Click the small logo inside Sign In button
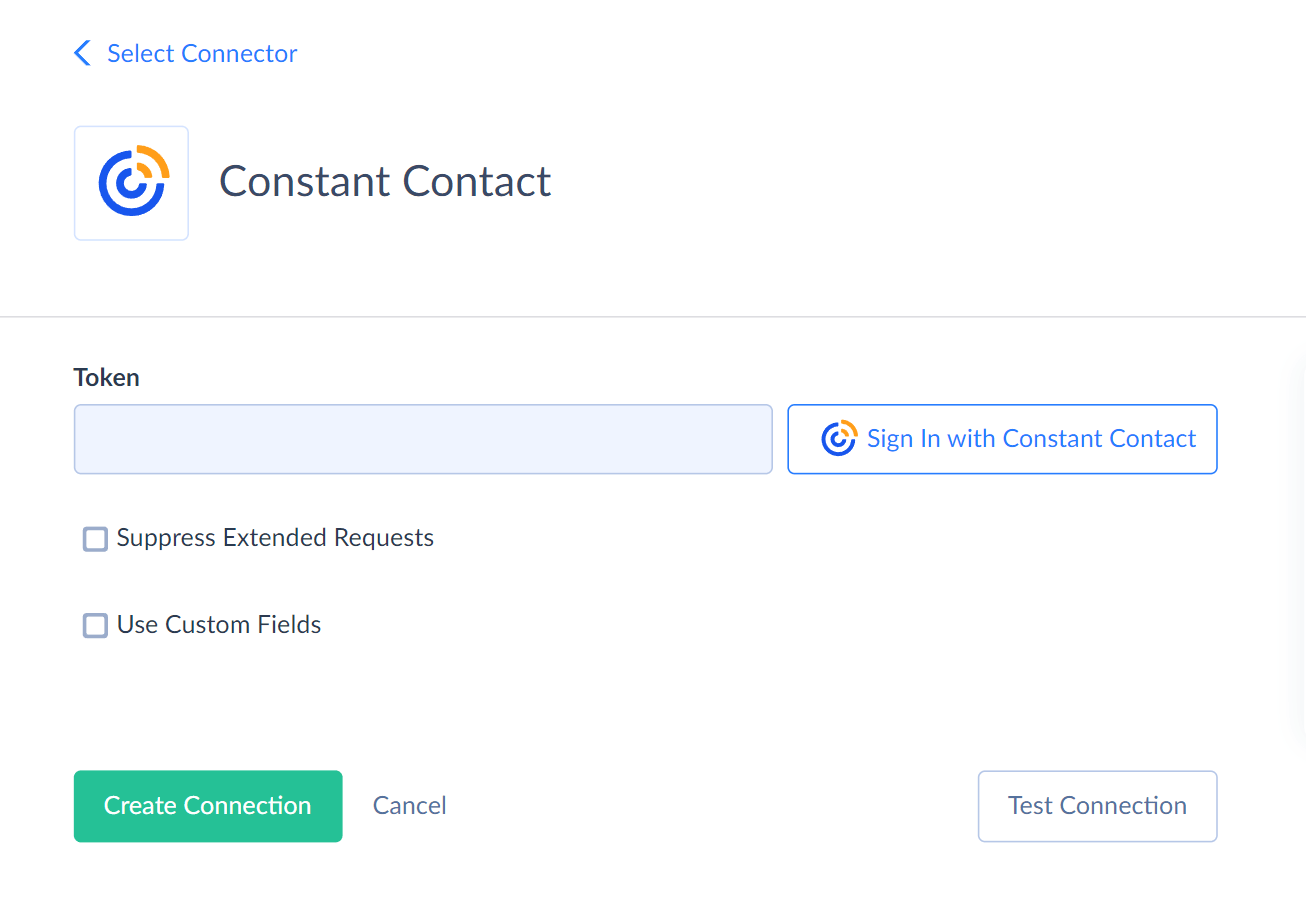This screenshot has height=921, width=1306. click(839, 438)
